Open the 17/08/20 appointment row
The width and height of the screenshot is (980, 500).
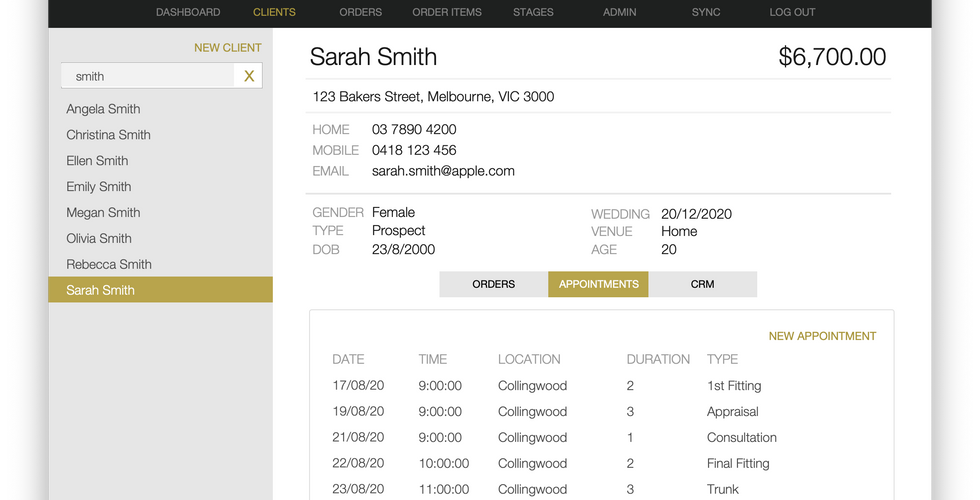pos(601,386)
